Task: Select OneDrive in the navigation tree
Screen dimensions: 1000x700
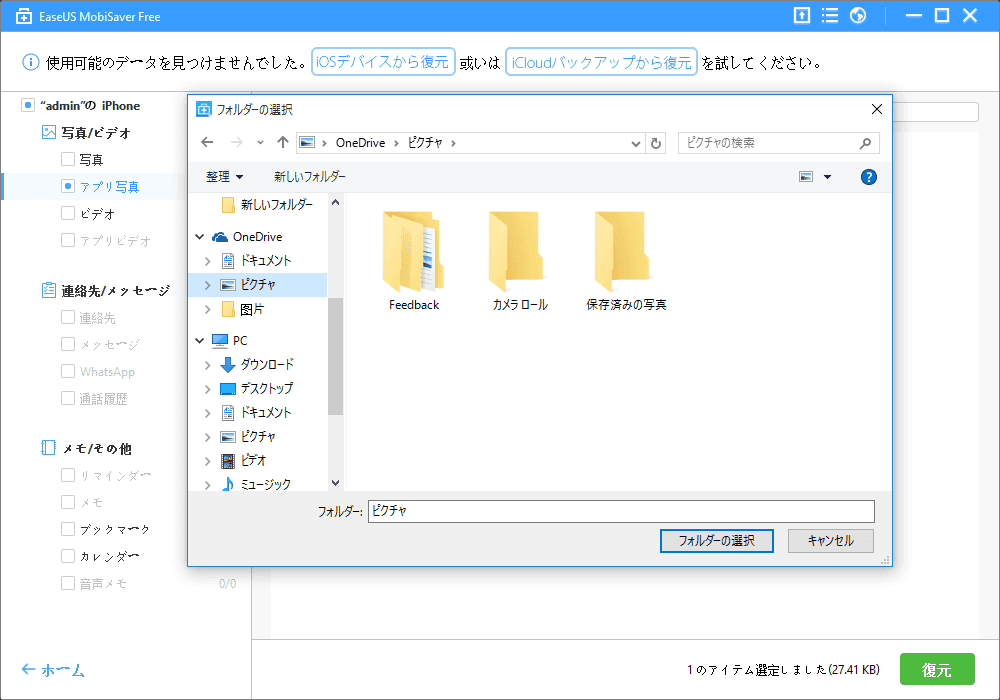Action: (257, 237)
